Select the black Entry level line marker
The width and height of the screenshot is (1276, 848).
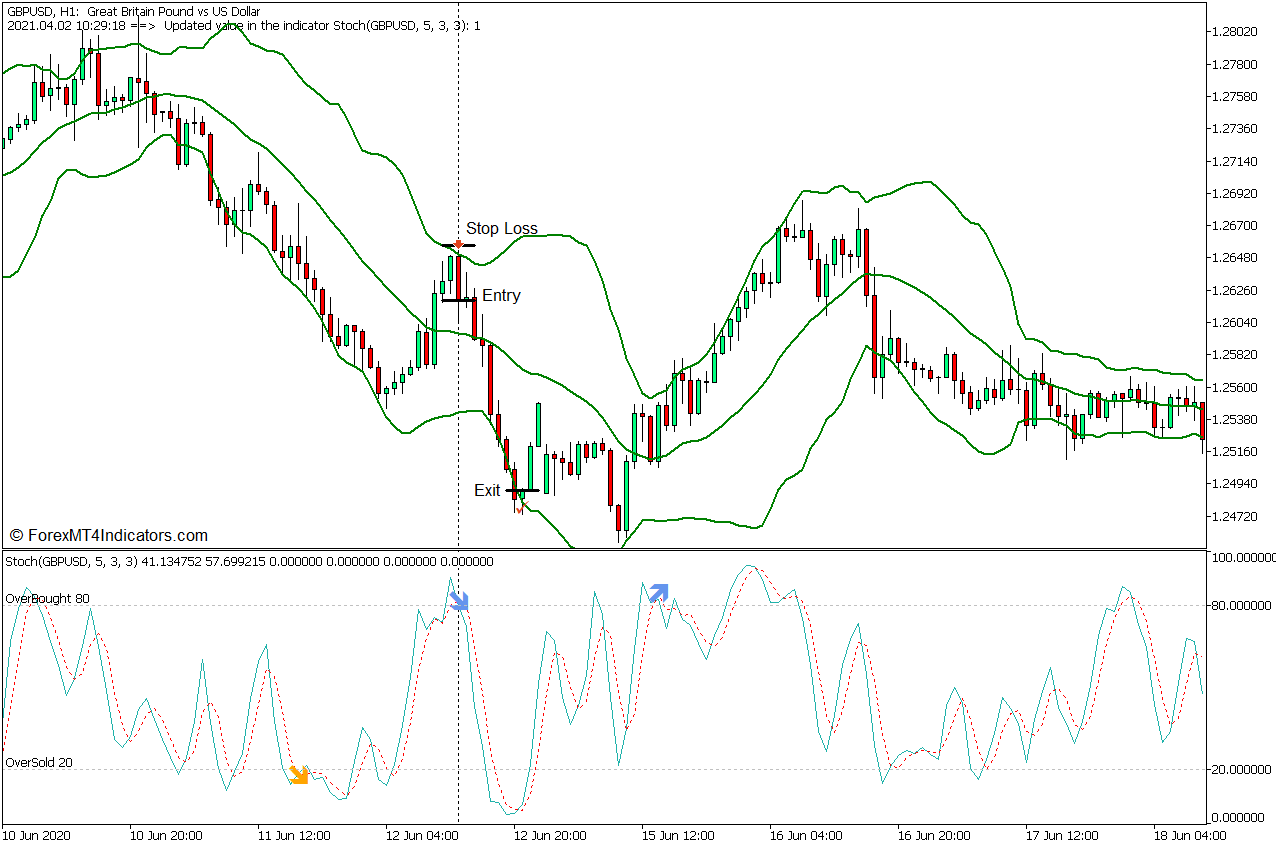[x=459, y=300]
